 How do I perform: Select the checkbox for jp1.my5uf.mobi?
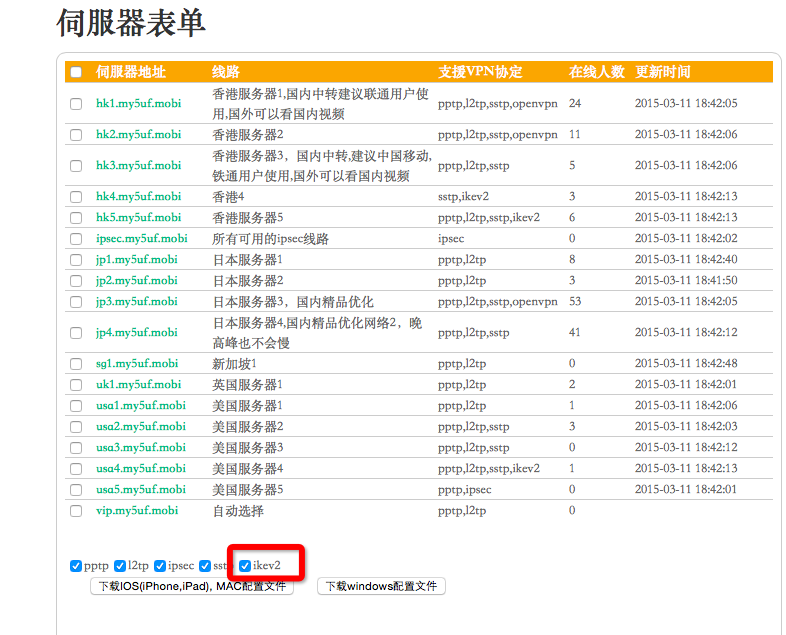tap(76, 259)
